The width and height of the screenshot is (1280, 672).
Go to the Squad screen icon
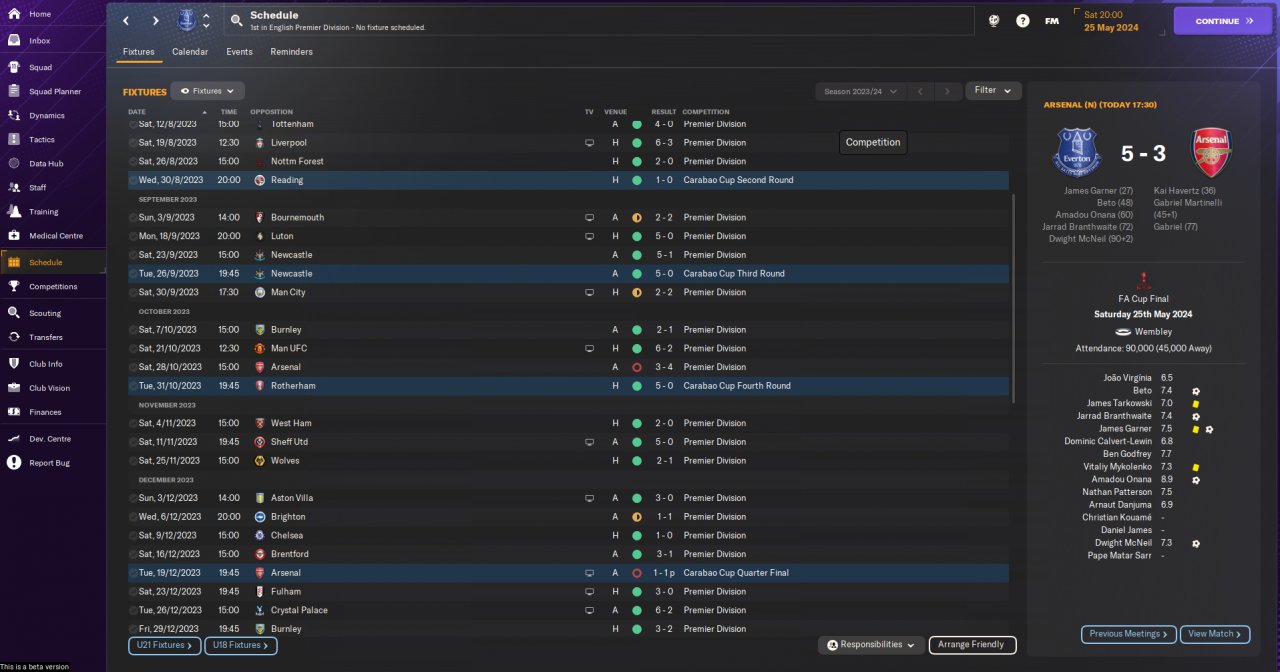[14, 67]
